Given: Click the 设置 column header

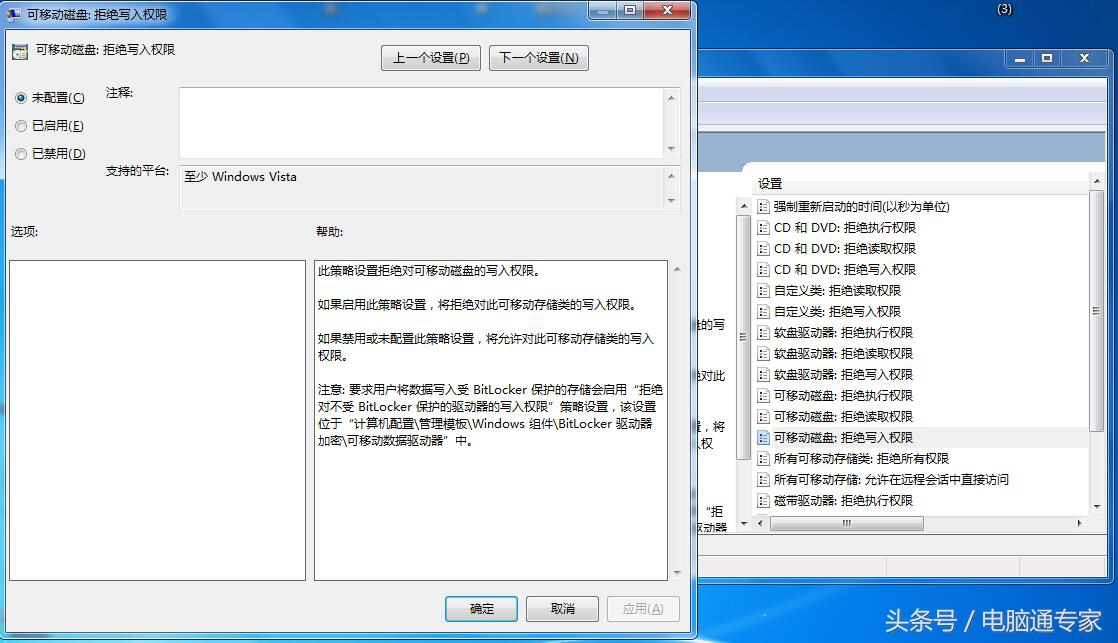Looking at the screenshot, I should 920,184.
